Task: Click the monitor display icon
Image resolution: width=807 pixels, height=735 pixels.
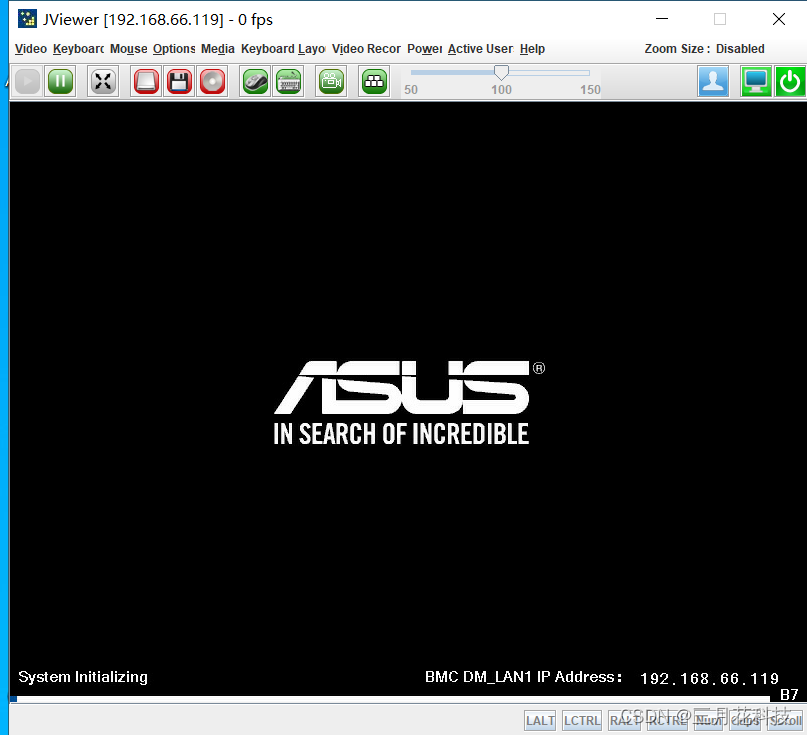Action: pos(756,81)
